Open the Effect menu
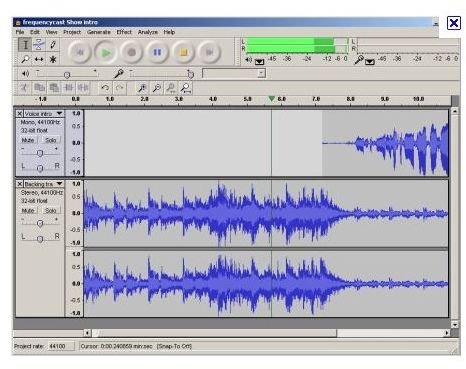Image resolution: width=466 pixels, height=369 pixels. click(x=124, y=32)
